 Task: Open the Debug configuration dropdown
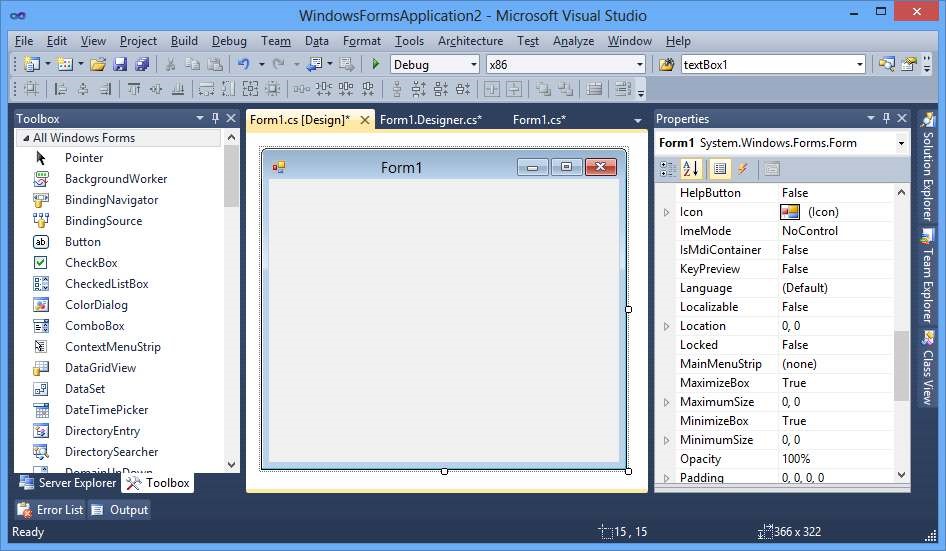[435, 65]
